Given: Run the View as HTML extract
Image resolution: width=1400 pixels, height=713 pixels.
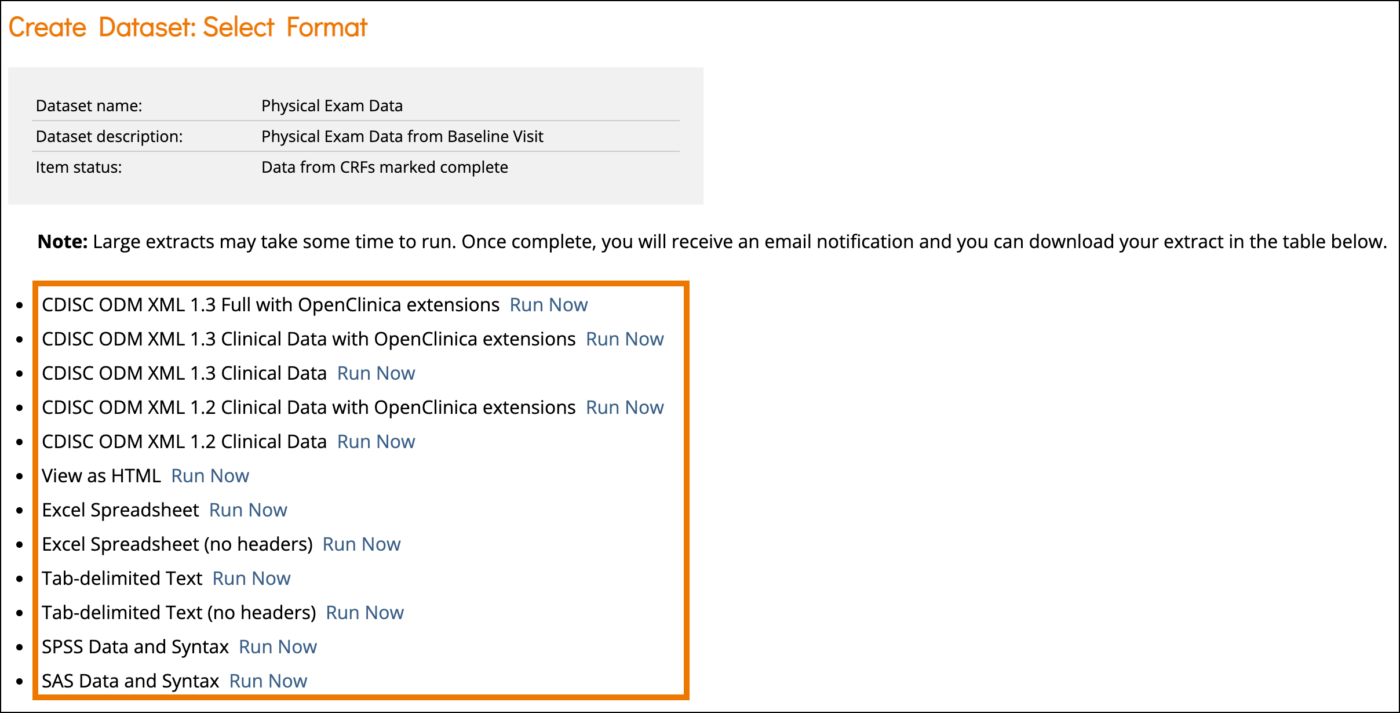Looking at the screenshot, I should click(210, 475).
